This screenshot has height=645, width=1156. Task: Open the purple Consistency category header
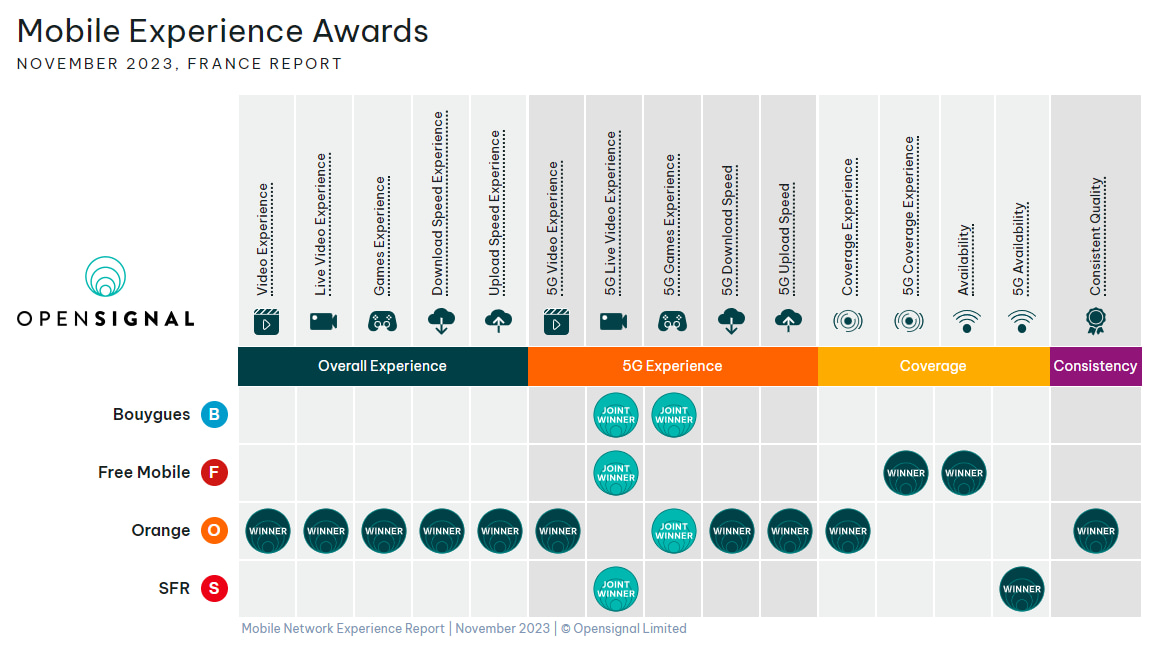pos(1095,366)
